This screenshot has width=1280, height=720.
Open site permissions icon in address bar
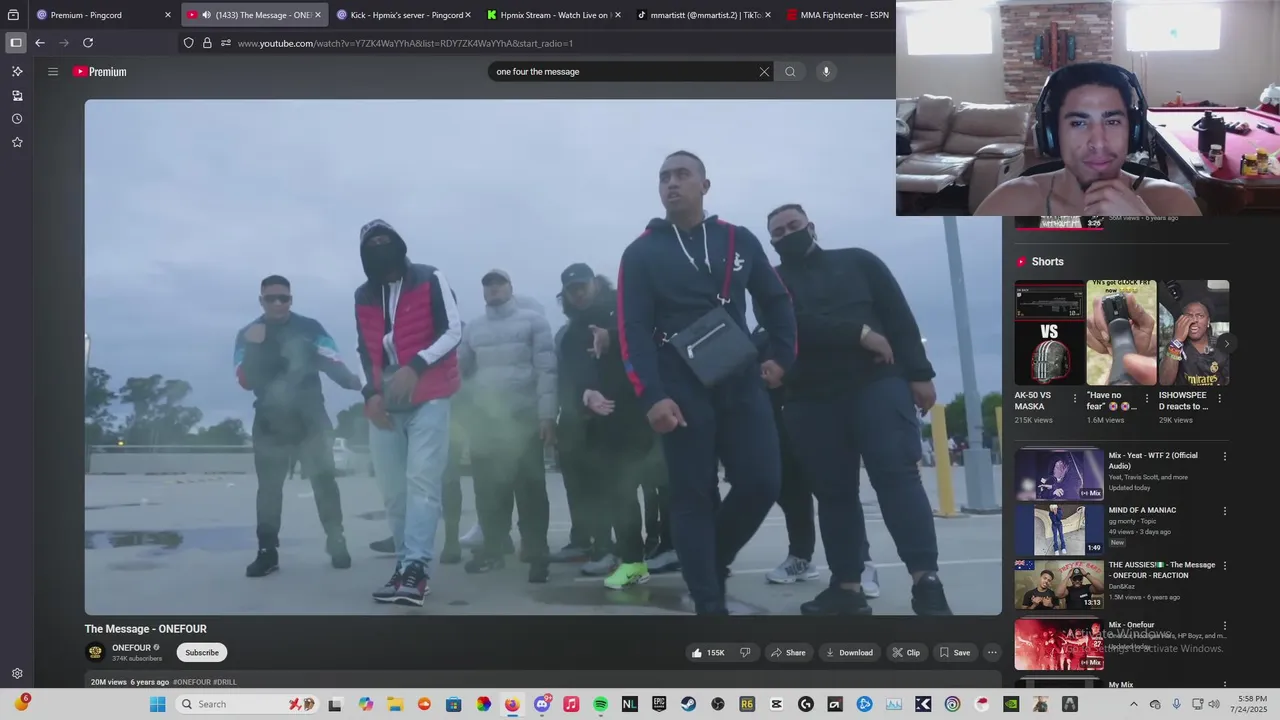pos(226,43)
